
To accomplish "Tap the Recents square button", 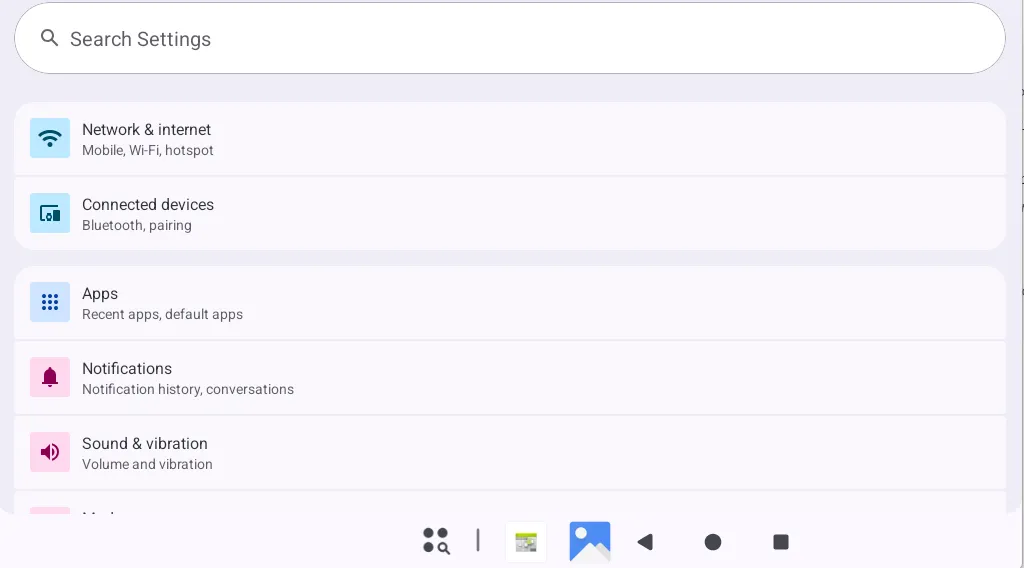I will [781, 542].
